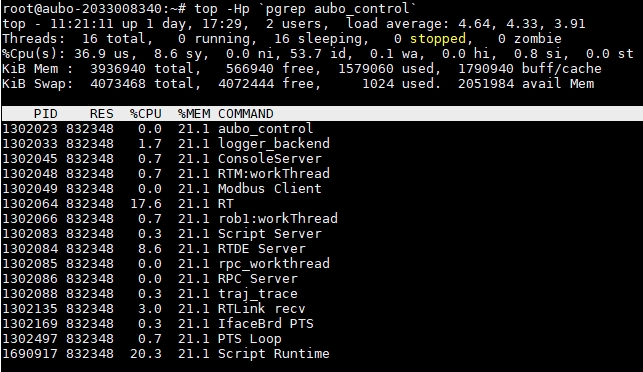Screen dimensions: 643x372
Task: Click the '2 users' text
Action: pos(294,23)
